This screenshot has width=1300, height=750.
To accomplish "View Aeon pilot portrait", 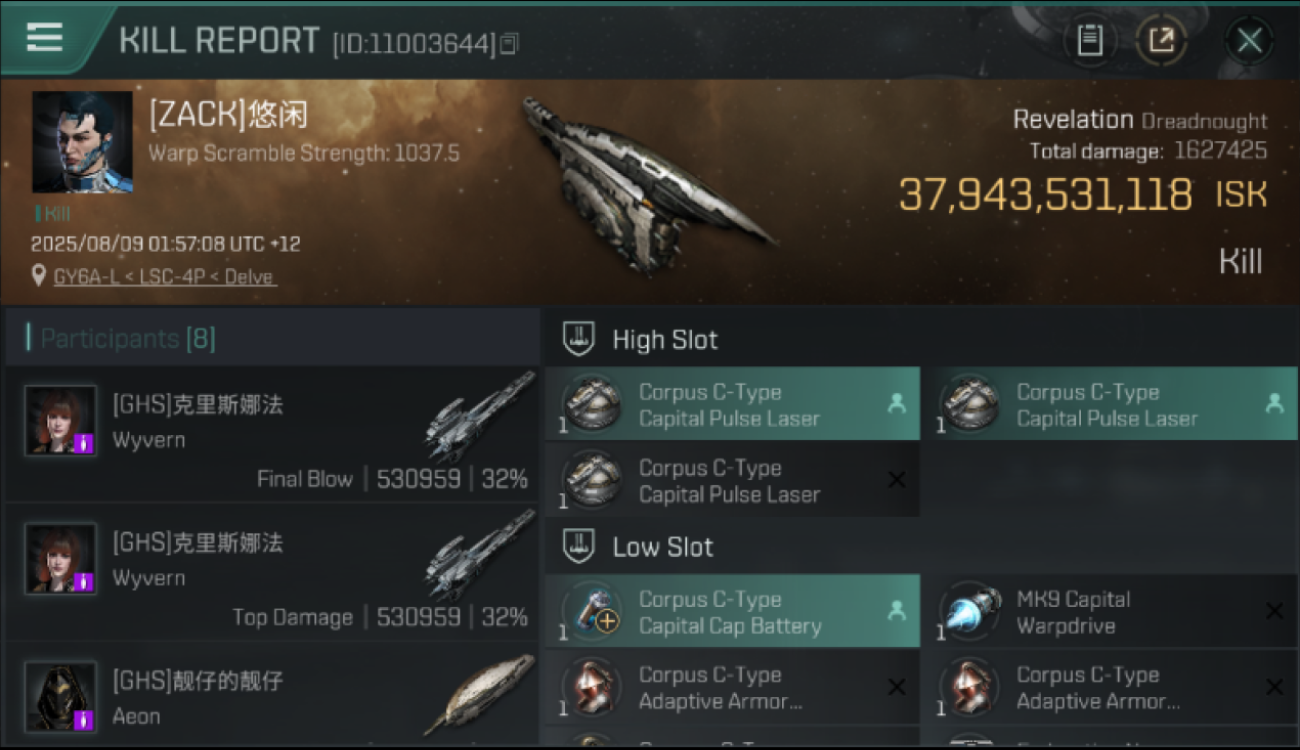I will 61,696.
